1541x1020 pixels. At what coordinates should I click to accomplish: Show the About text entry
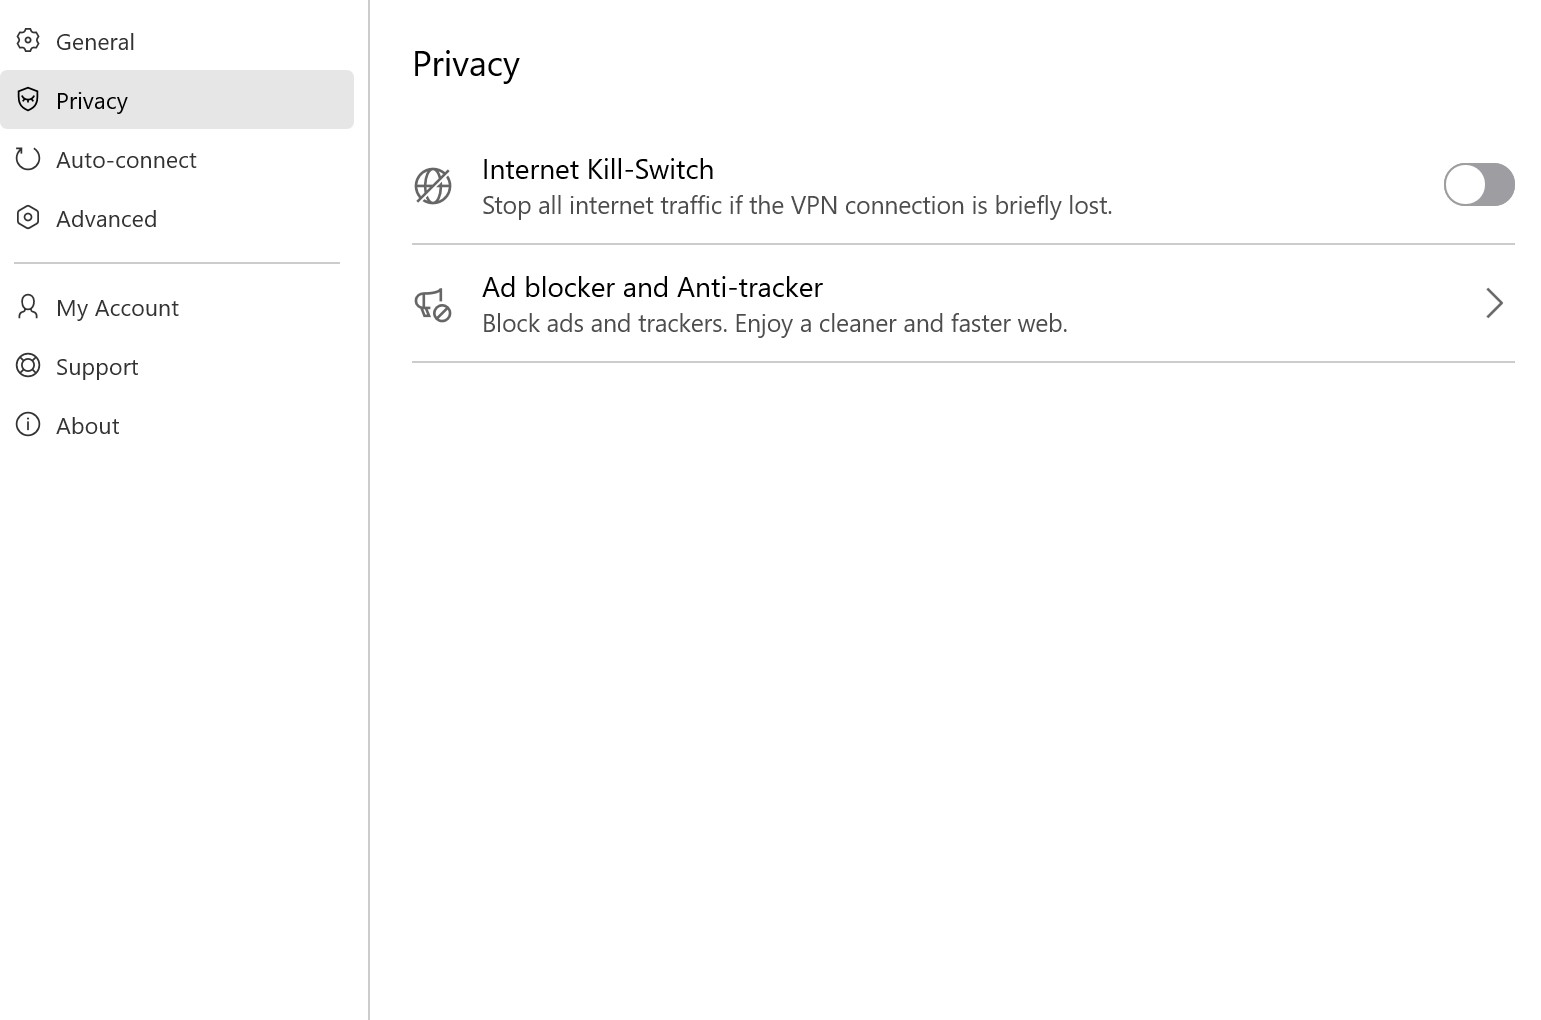click(x=88, y=426)
